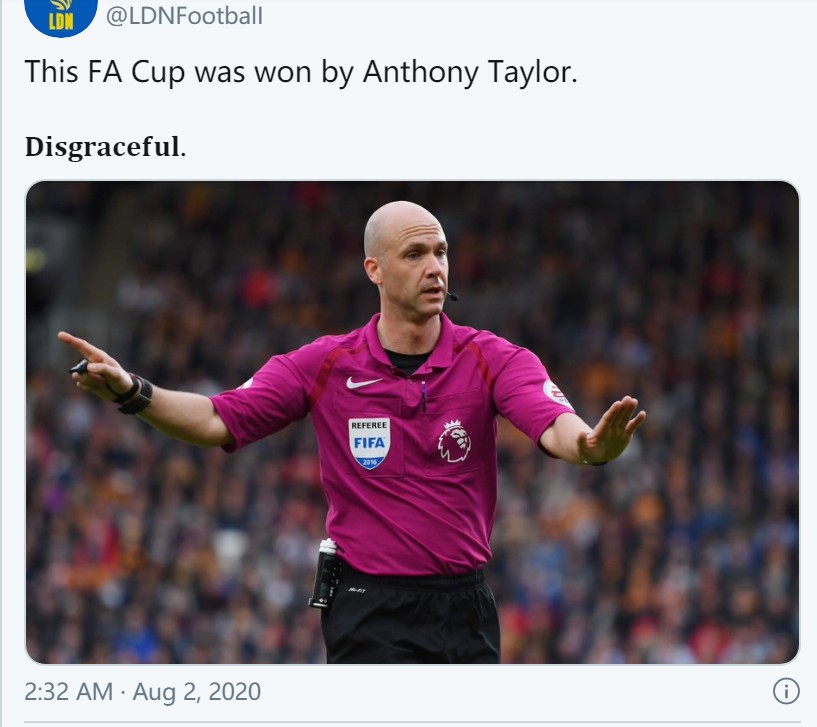
Task: Open the referee photo attachment
Action: pos(412,422)
